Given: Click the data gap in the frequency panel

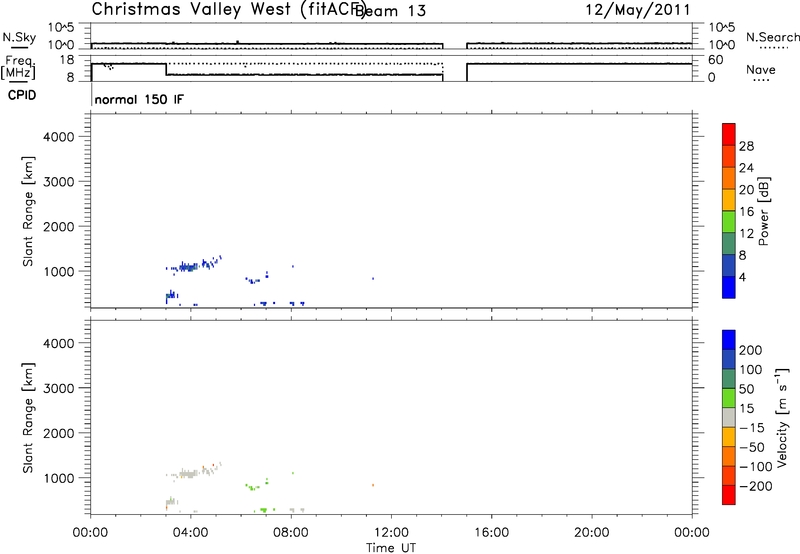Looking at the screenshot, I should (455, 70).
